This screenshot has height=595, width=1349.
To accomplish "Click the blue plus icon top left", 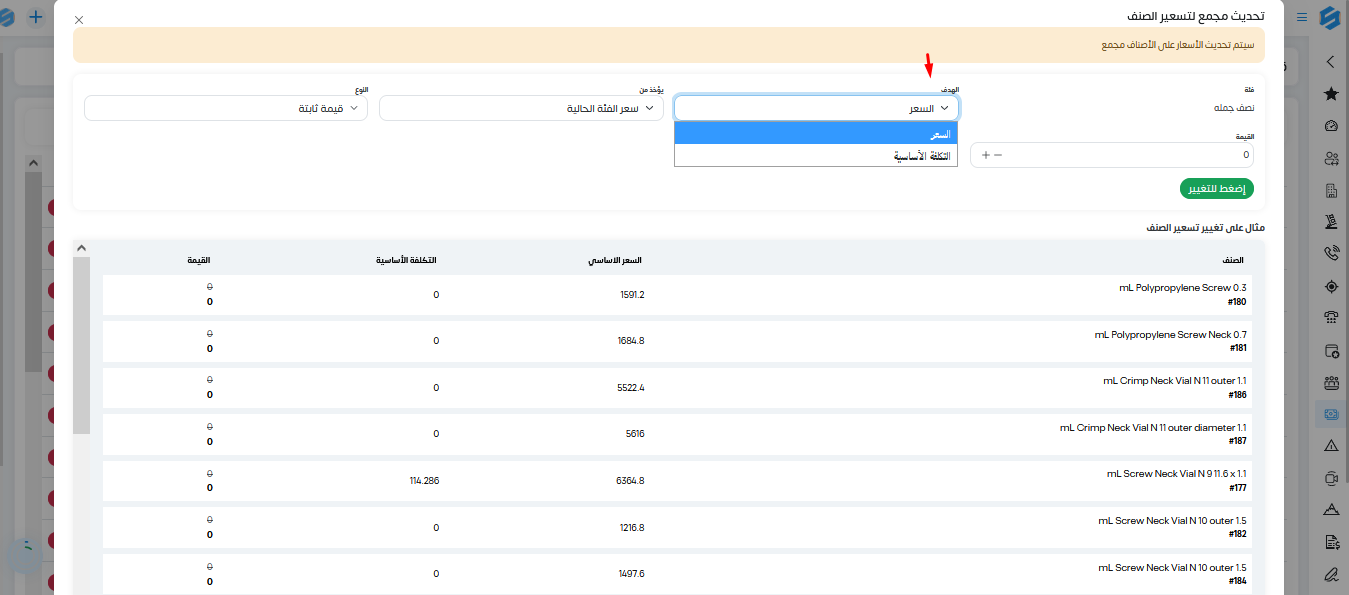I will tap(36, 17).
